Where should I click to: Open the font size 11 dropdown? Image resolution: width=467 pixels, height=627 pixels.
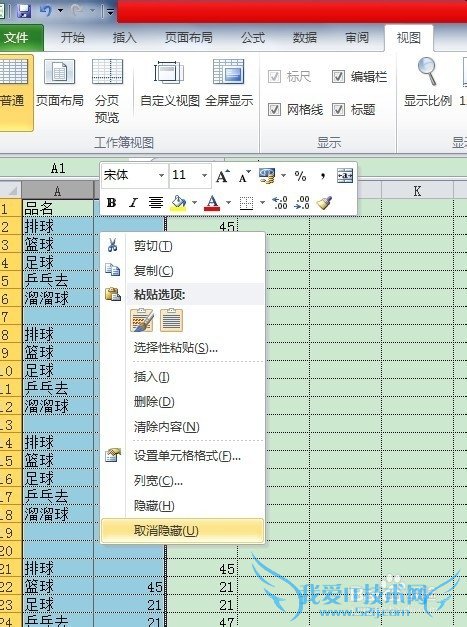pyautogui.click(x=204, y=176)
